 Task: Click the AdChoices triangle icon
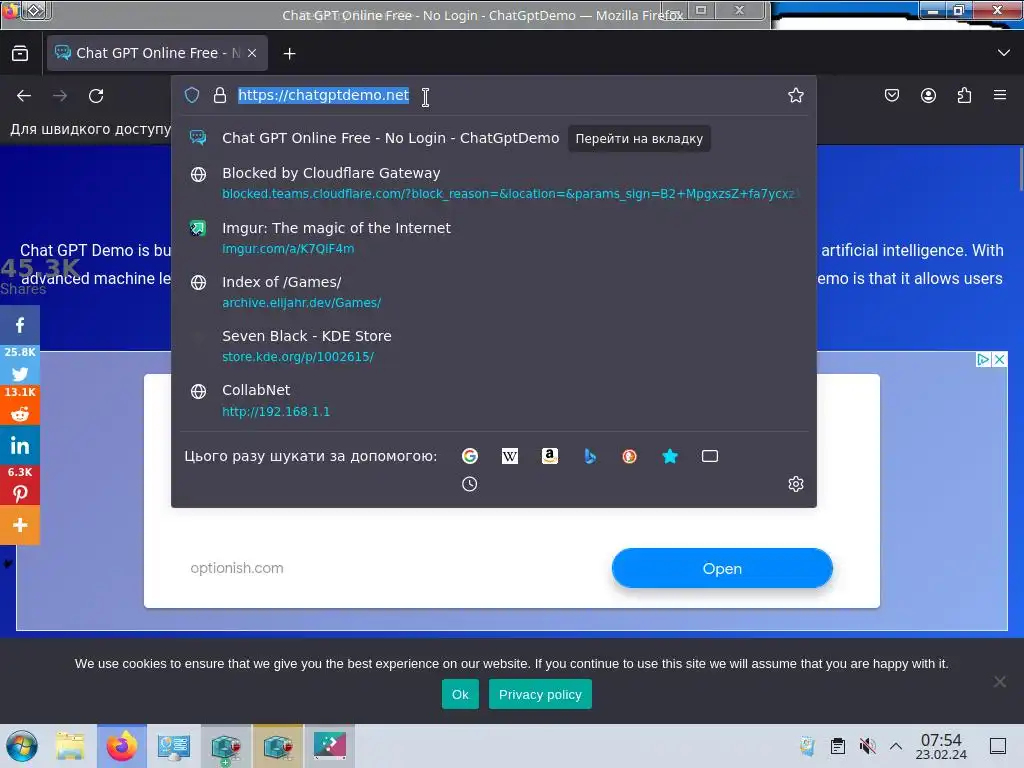983,360
